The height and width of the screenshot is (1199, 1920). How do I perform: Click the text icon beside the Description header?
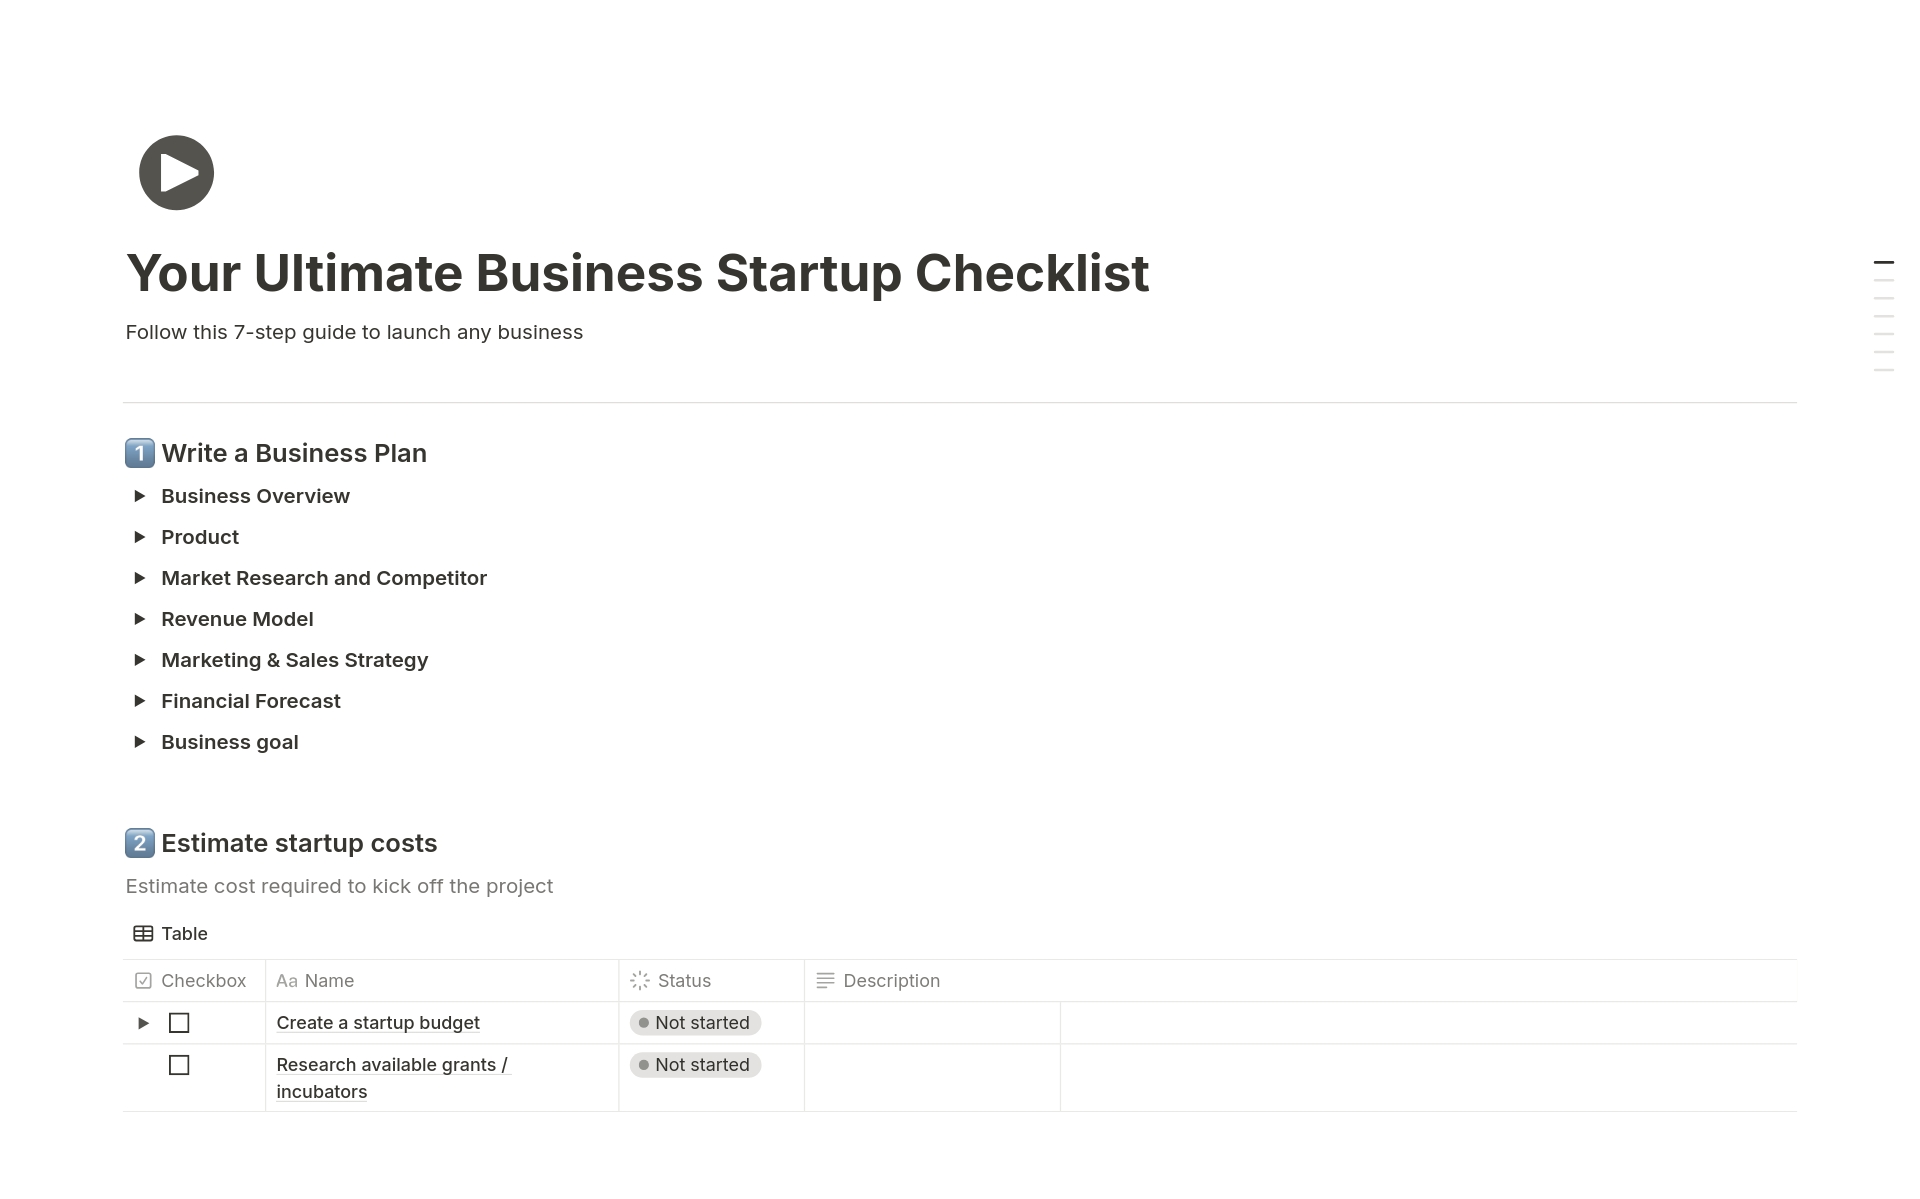[x=825, y=980]
